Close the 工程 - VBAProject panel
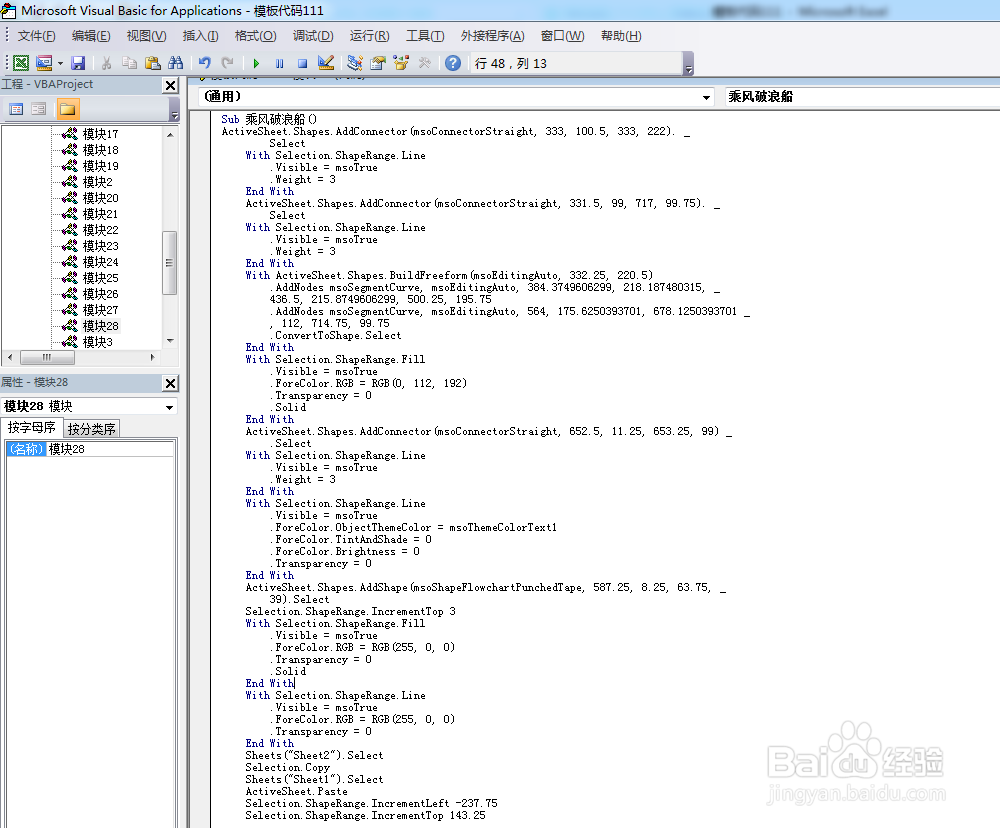Screen dimensions: 1000x828 (x=171, y=85)
